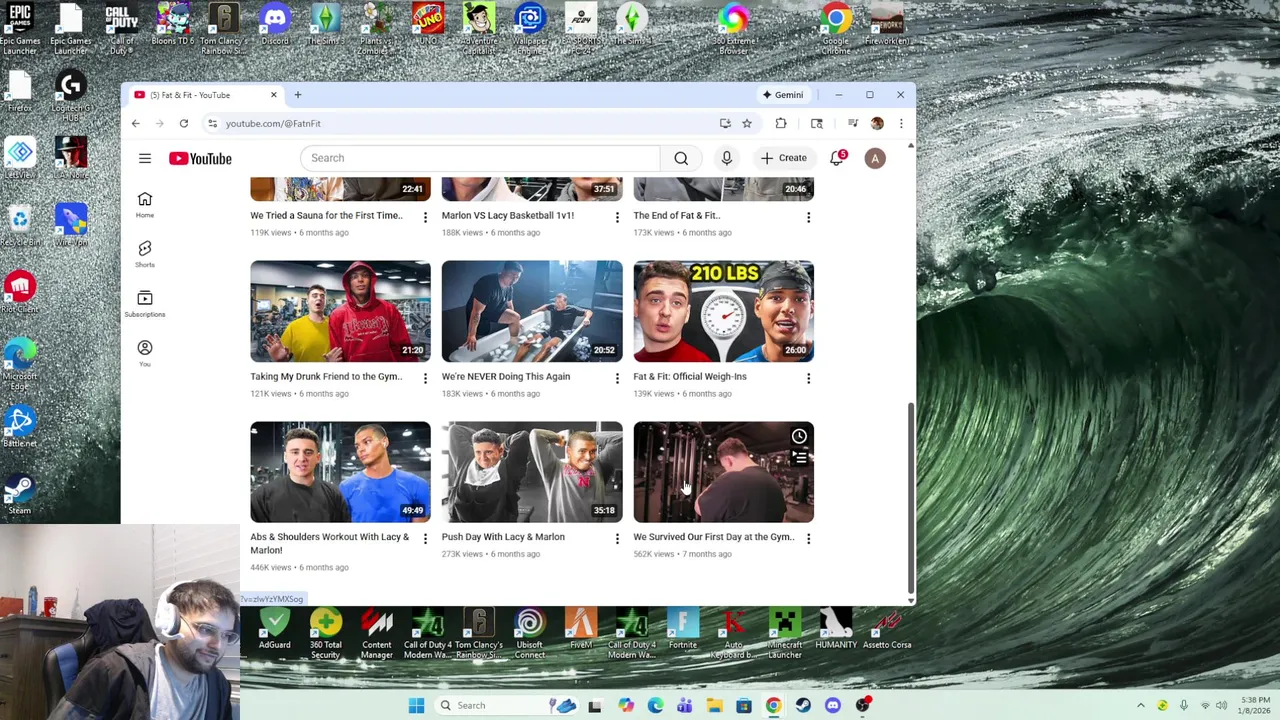Open options for We Survived Our First Day
This screenshot has height=720, width=1280.
coord(808,538)
